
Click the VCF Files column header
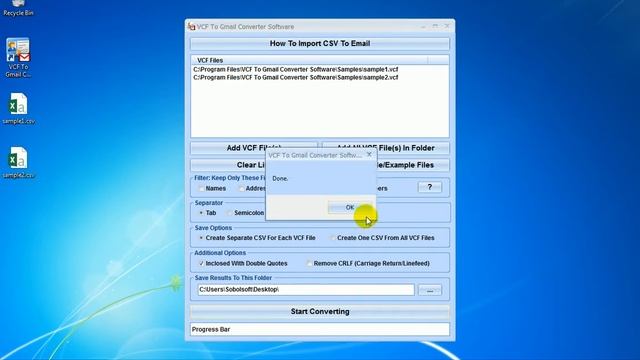click(x=310, y=60)
